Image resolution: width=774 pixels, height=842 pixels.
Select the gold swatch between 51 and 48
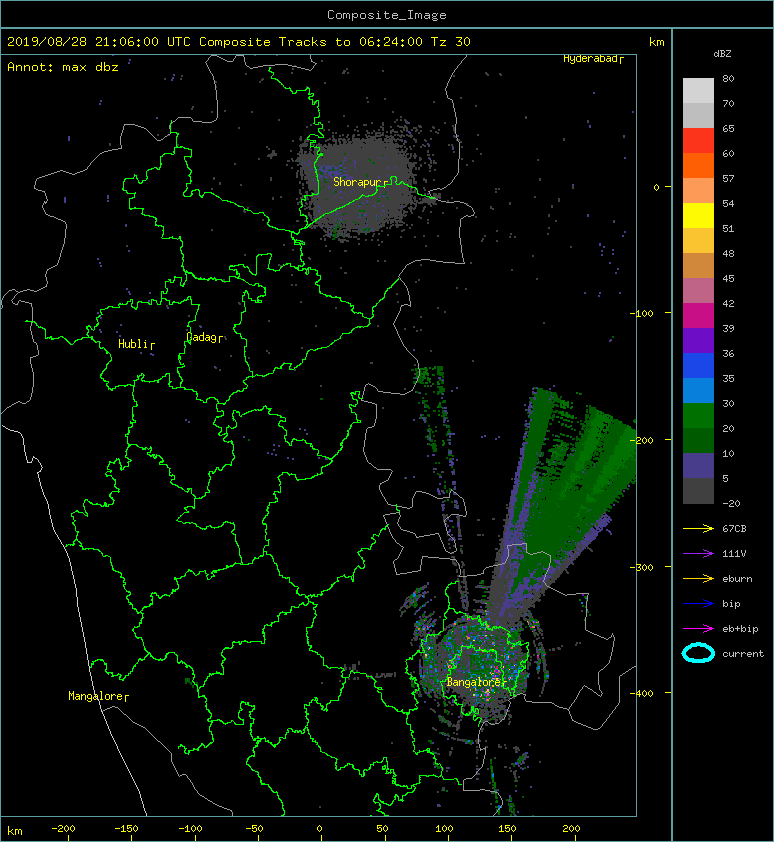pos(698,241)
